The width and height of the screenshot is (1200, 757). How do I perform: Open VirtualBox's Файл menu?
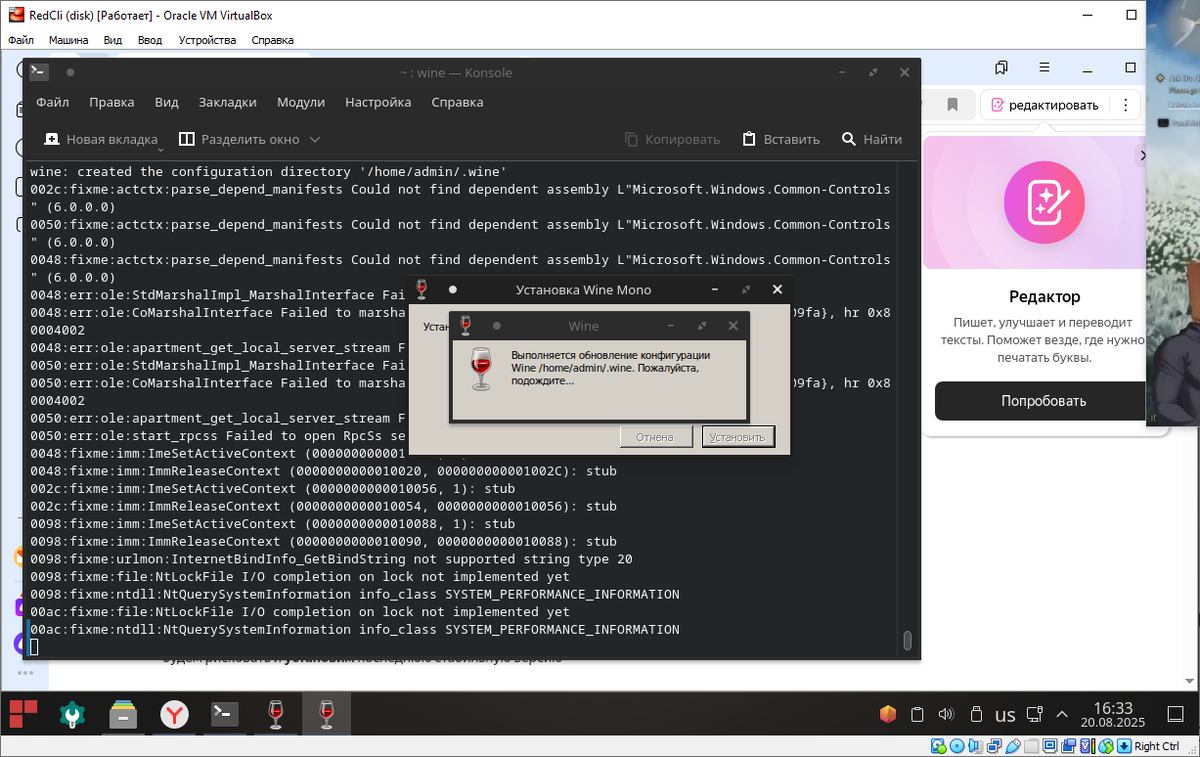(x=21, y=40)
